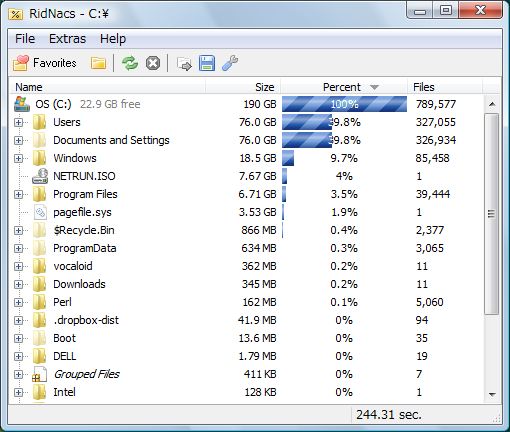The image size is (510, 432).
Task: Click the export arrow toolbar icon
Action: point(184,63)
